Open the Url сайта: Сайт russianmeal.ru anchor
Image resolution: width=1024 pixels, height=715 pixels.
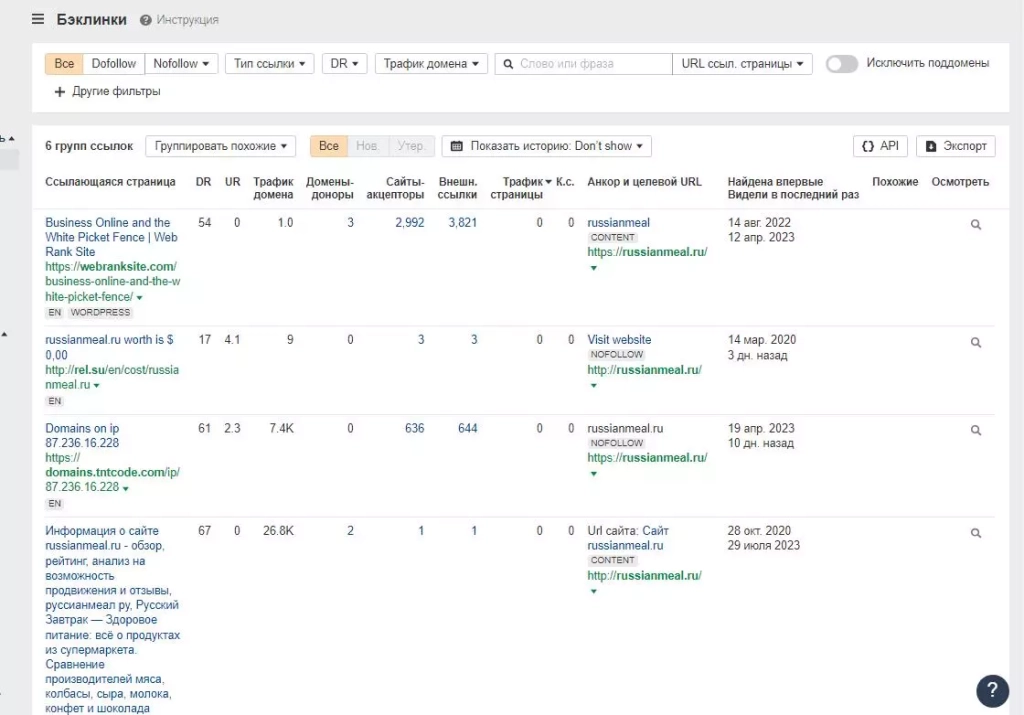628,538
